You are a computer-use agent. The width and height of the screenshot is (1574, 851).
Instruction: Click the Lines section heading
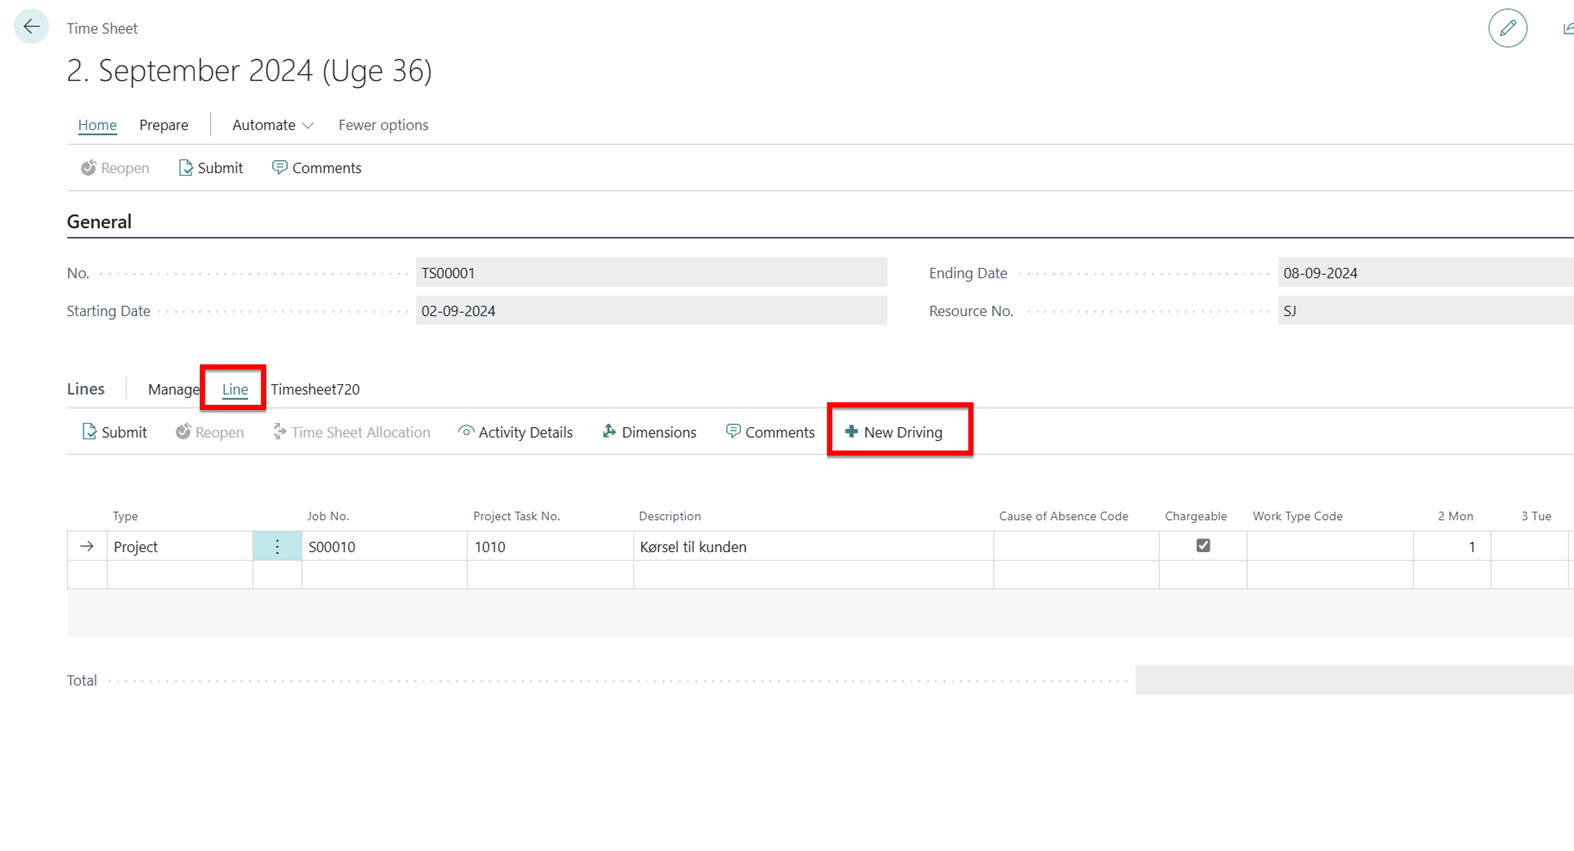pos(86,389)
